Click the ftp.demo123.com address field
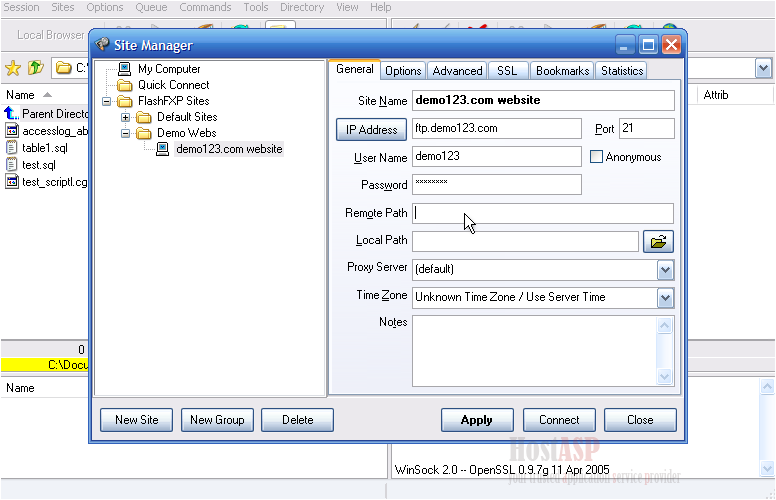This screenshot has height=500, width=776. 496,129
